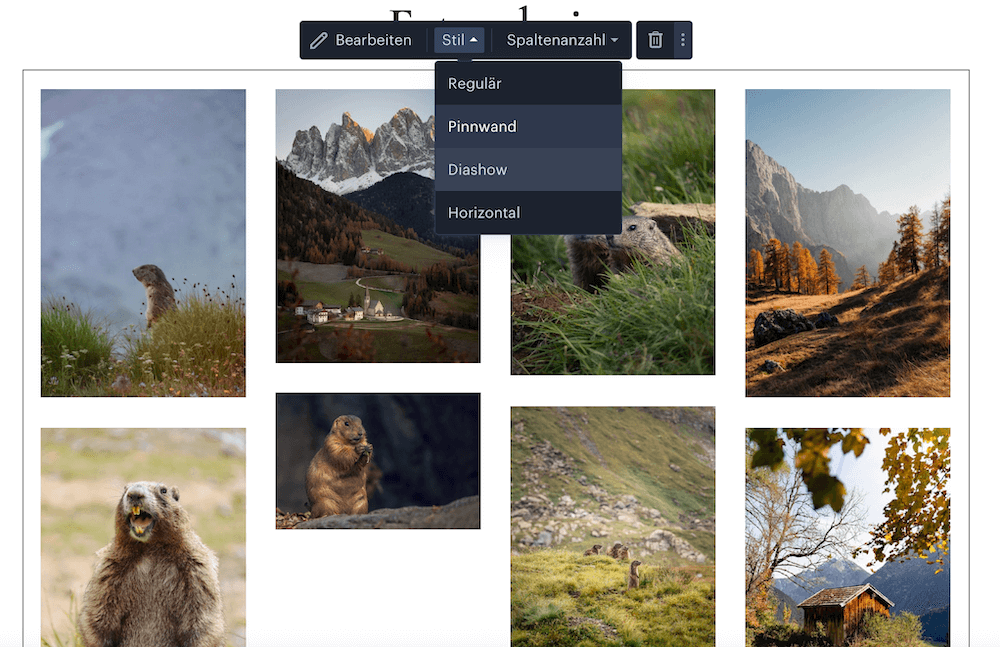1000x647 pixels.
Task: Select the marmot in misty meadow photo
Action: [143, 243]
